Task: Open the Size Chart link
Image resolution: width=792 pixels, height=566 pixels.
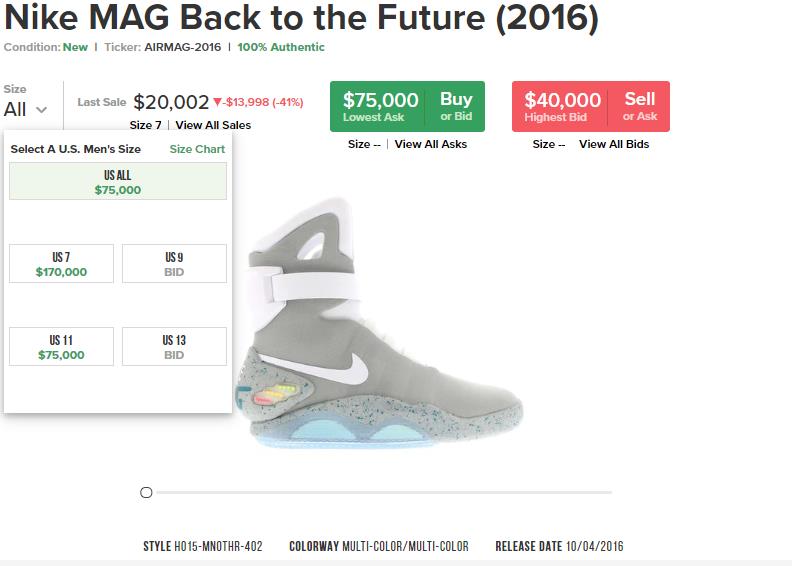Action: [197, 149]
